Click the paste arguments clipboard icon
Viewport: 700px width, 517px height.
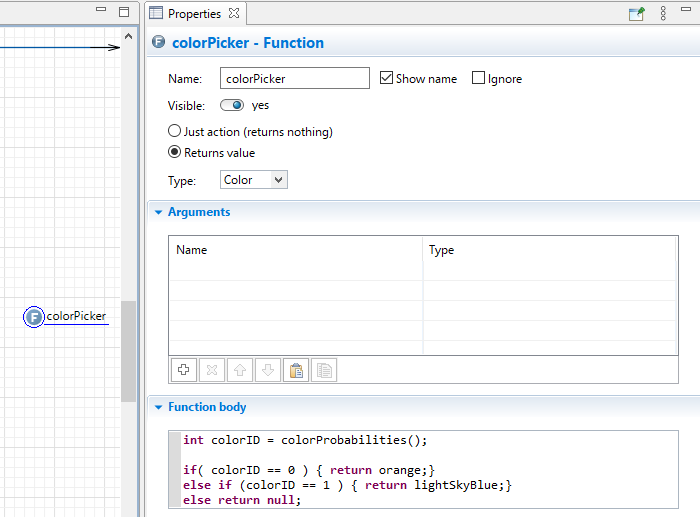pos(296,370)
